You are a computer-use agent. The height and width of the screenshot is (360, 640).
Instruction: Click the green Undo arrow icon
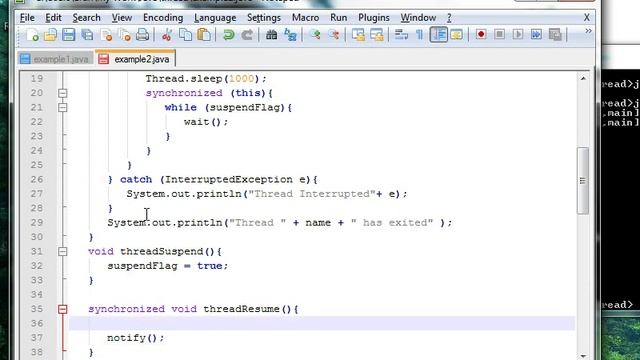point(229,35)
